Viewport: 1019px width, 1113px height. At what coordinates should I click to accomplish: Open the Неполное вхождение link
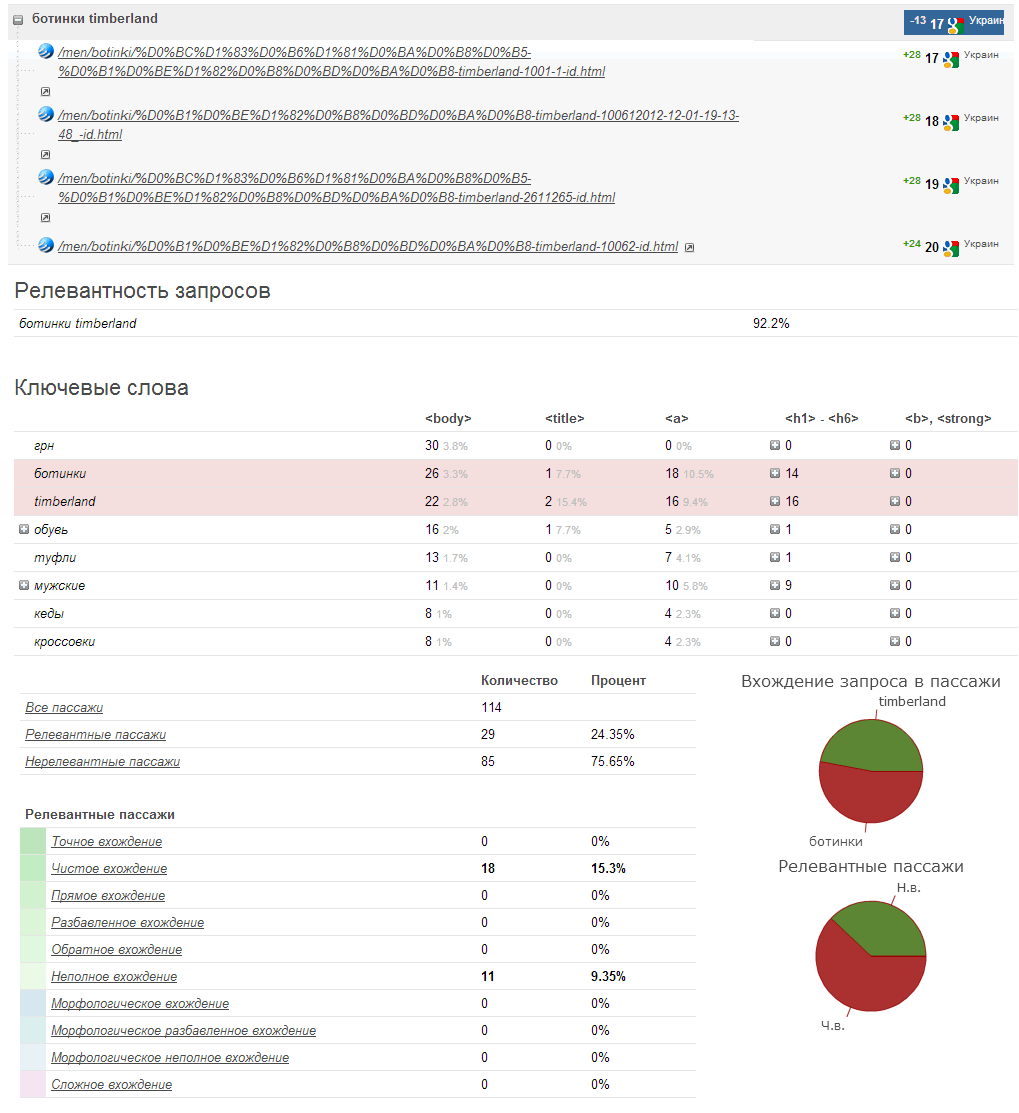pos(114,977)
